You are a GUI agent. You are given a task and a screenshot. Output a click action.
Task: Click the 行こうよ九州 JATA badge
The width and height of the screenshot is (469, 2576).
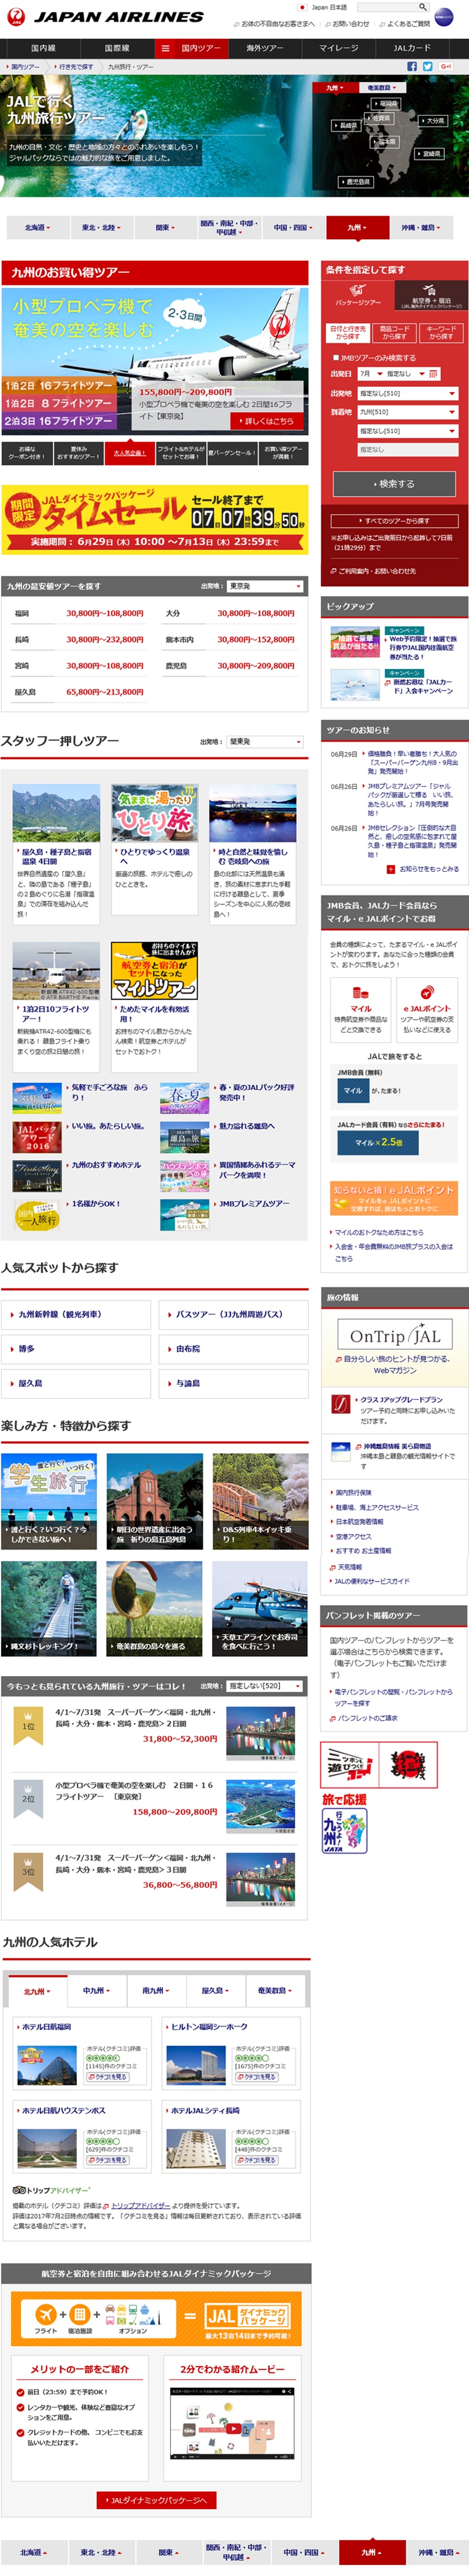[344, 1831]
